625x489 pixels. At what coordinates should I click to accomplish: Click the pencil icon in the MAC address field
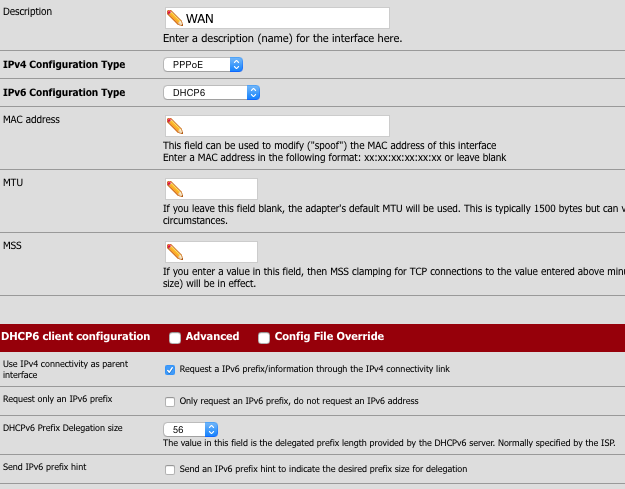[x=174, y=126]
